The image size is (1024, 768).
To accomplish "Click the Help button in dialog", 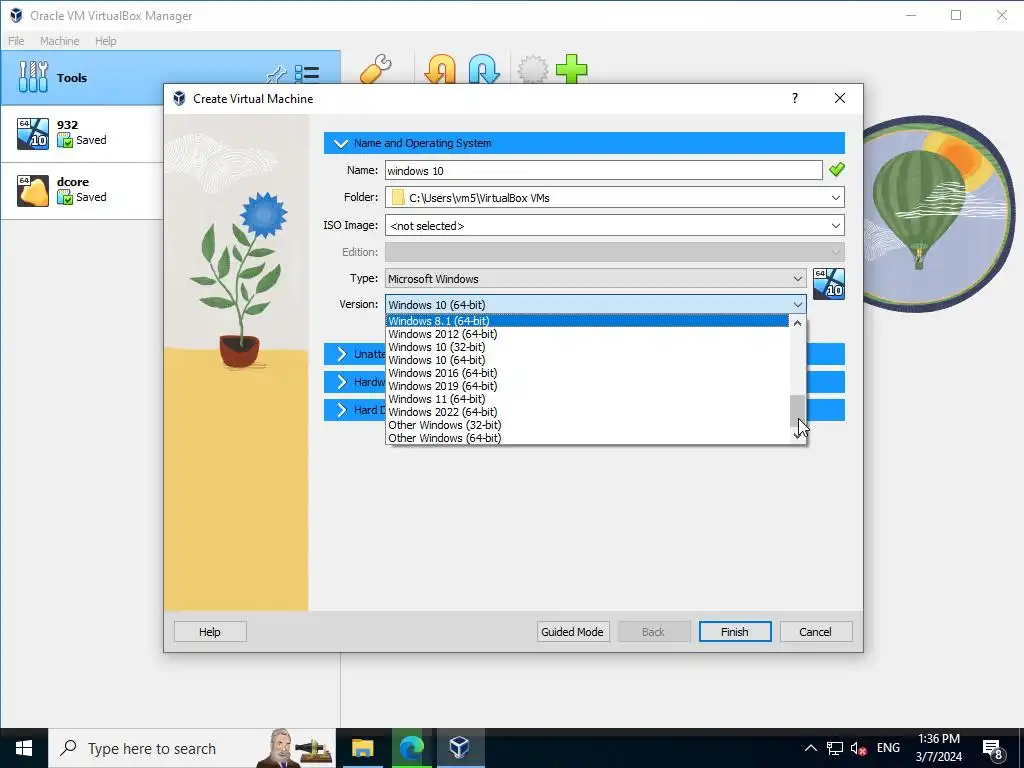I will [210, 632].
